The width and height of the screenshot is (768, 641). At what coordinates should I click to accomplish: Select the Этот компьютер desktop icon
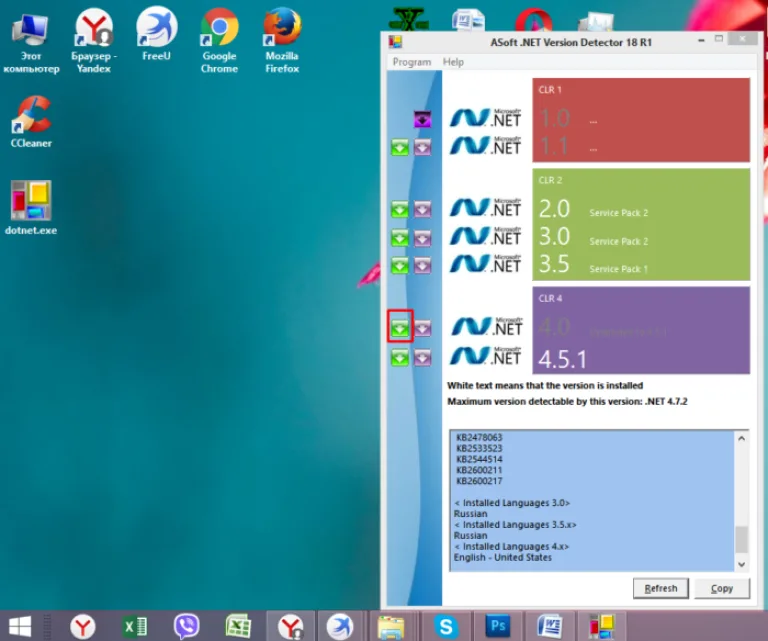31,43
